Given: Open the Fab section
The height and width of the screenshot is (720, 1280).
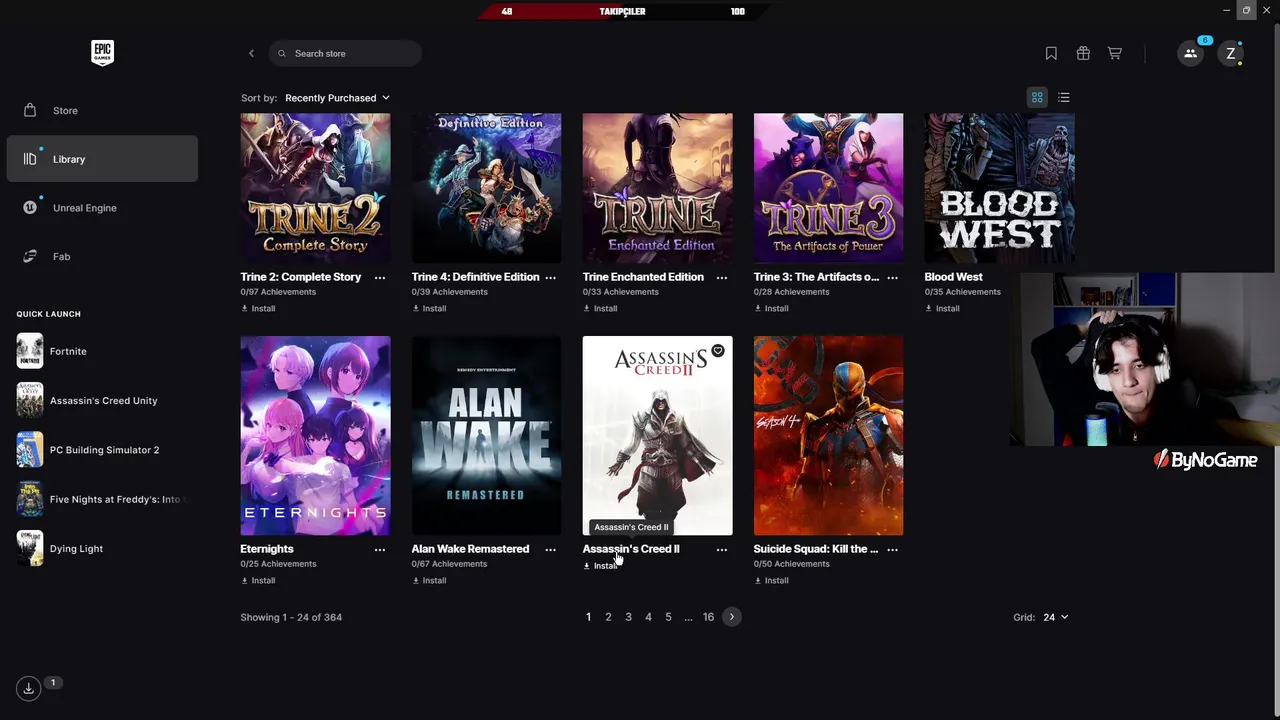Looking at the screenshot, I should point(102,256).
